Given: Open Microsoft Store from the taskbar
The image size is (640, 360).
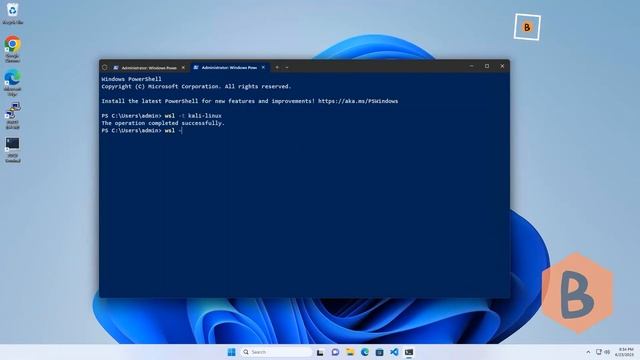Looking at the screenshot, I should [x=379, y=352].
